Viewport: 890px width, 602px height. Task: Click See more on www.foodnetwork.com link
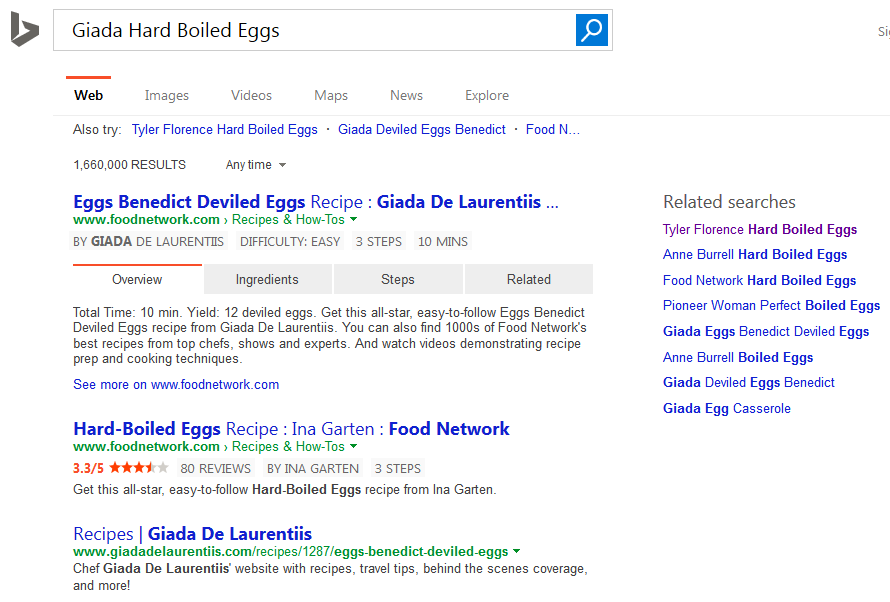(176, 385)
